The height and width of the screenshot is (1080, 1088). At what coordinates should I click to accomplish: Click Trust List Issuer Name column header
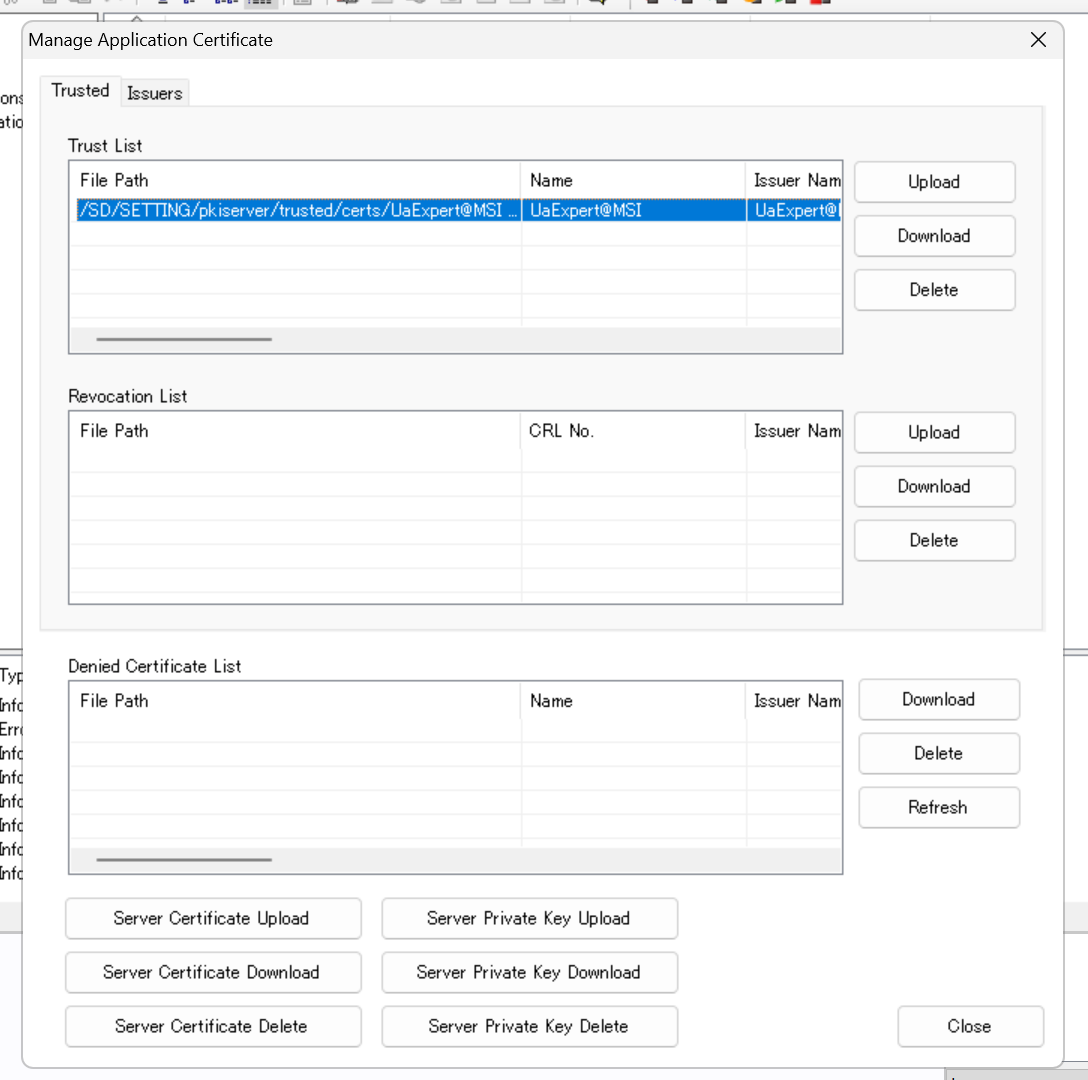click(794, 180)
